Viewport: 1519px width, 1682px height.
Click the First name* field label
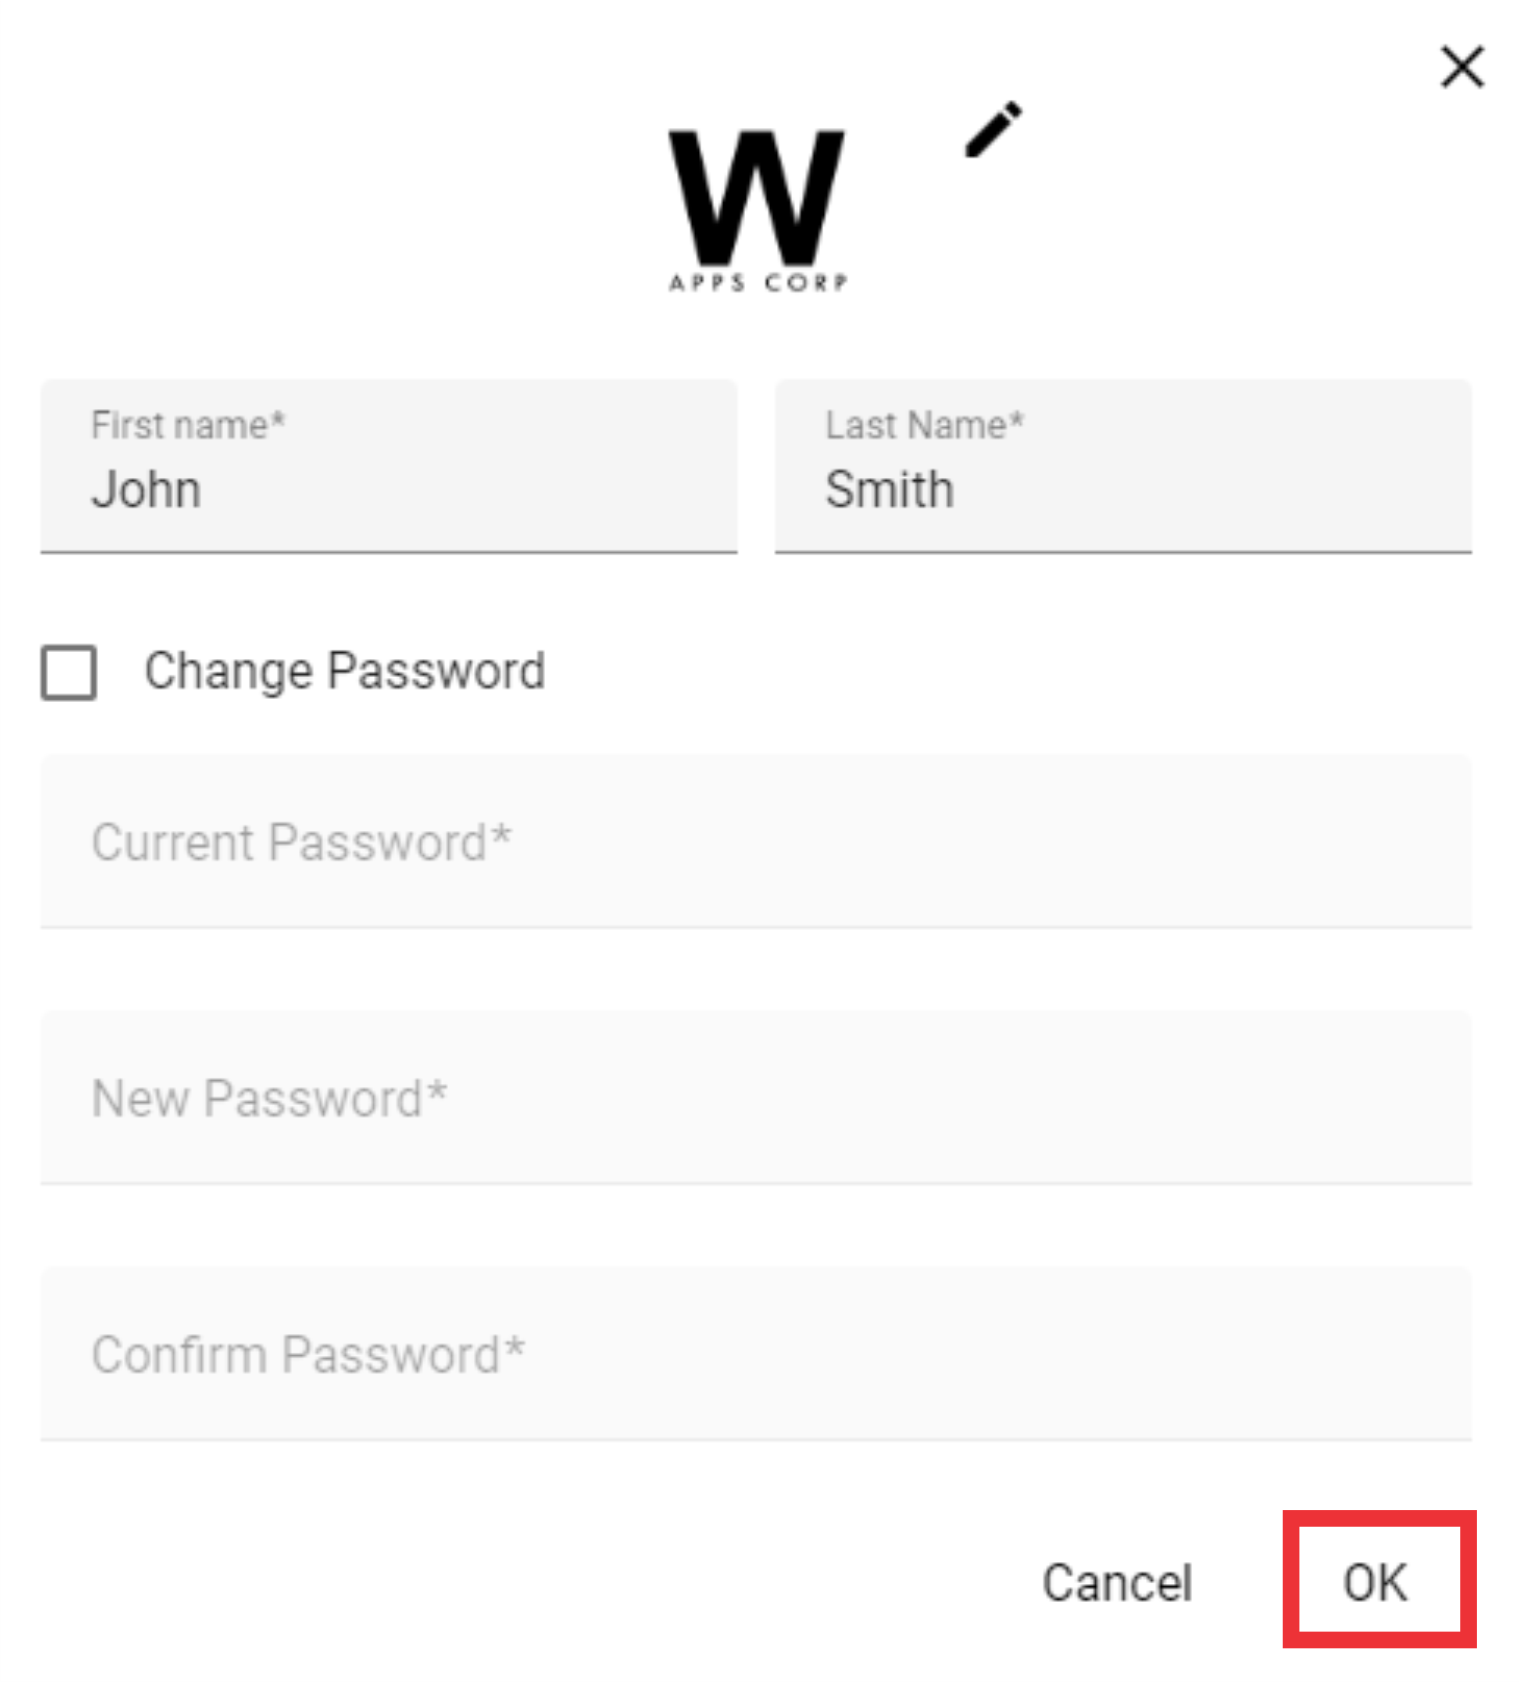[x=188, y=425]
